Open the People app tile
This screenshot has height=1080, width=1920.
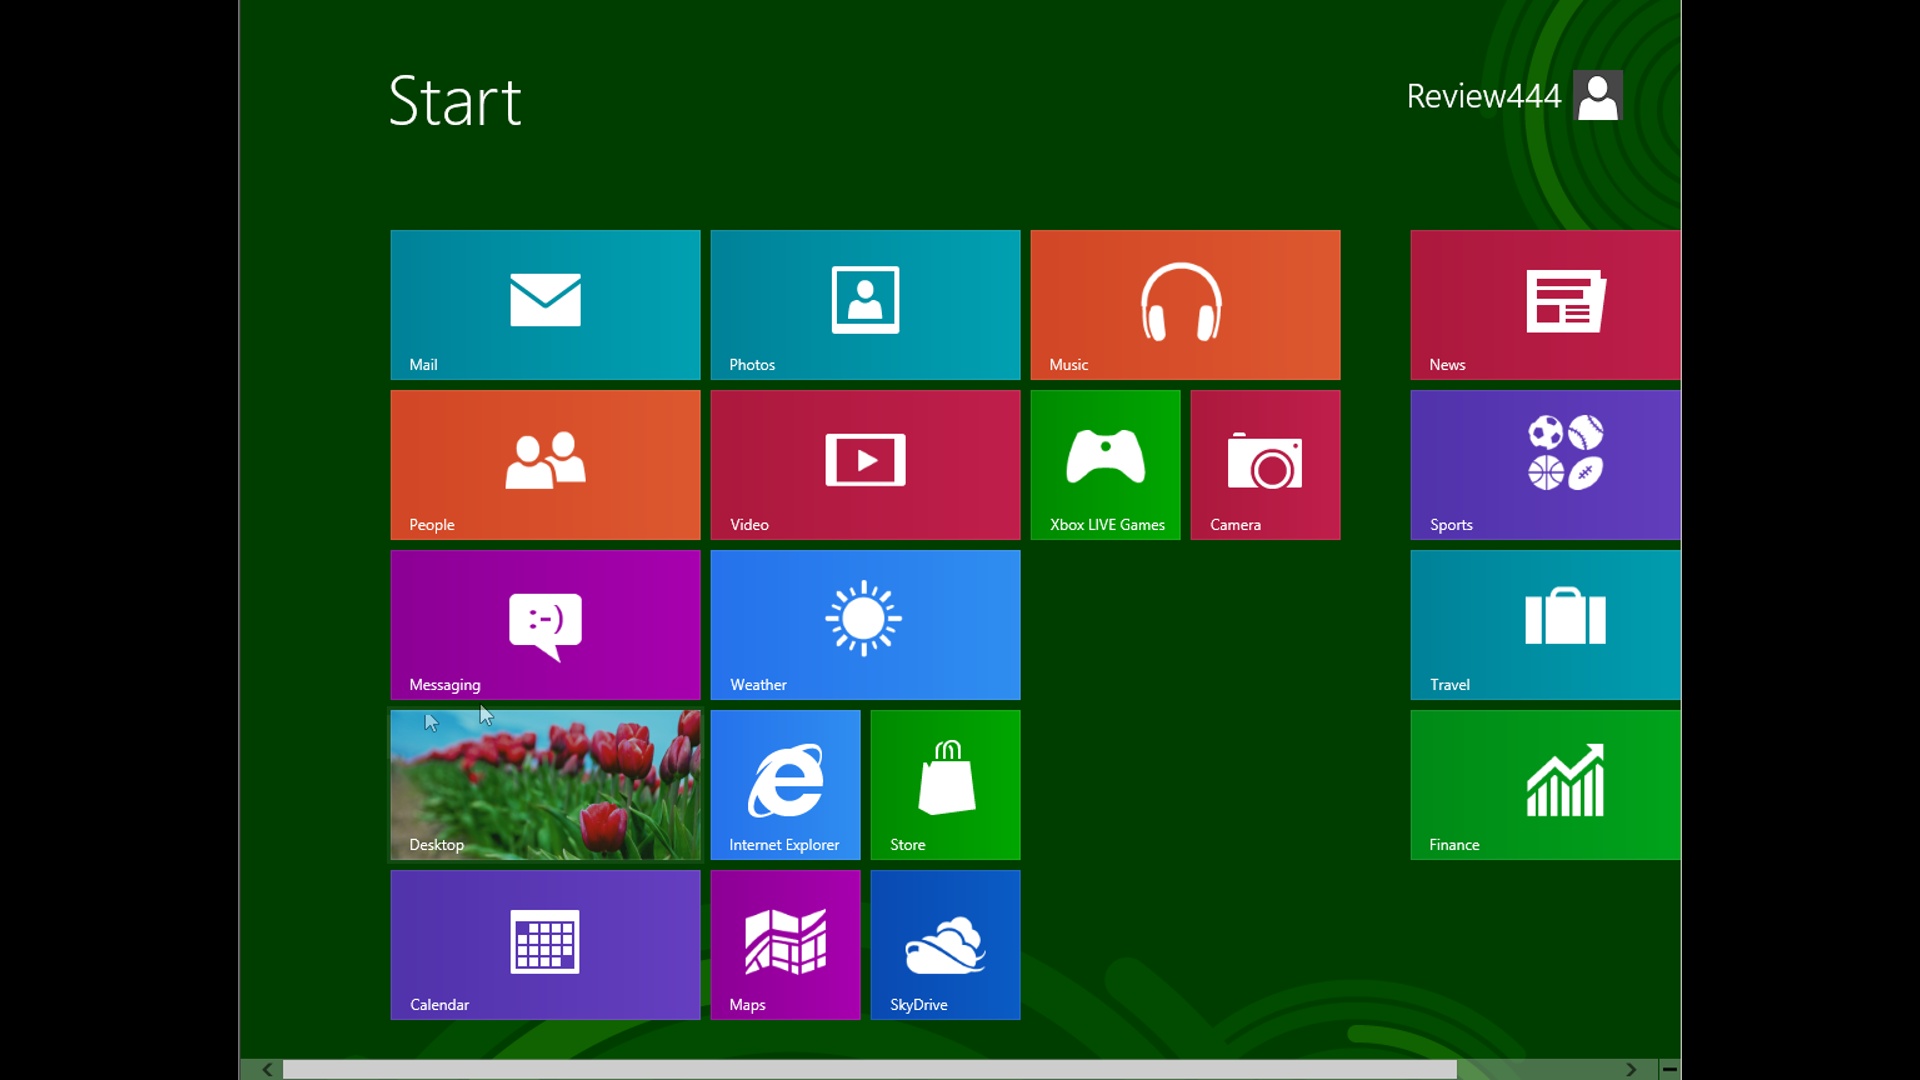pos(545,464)
